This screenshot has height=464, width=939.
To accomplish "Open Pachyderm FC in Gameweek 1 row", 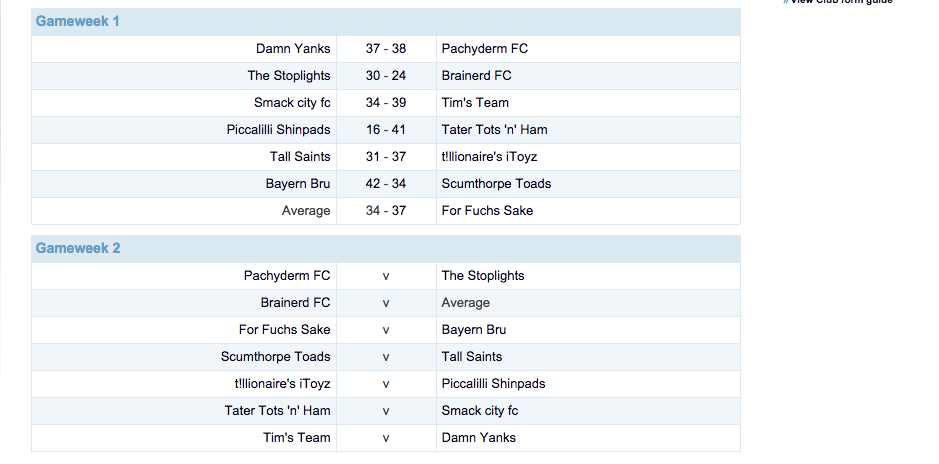I will [484, 49].
